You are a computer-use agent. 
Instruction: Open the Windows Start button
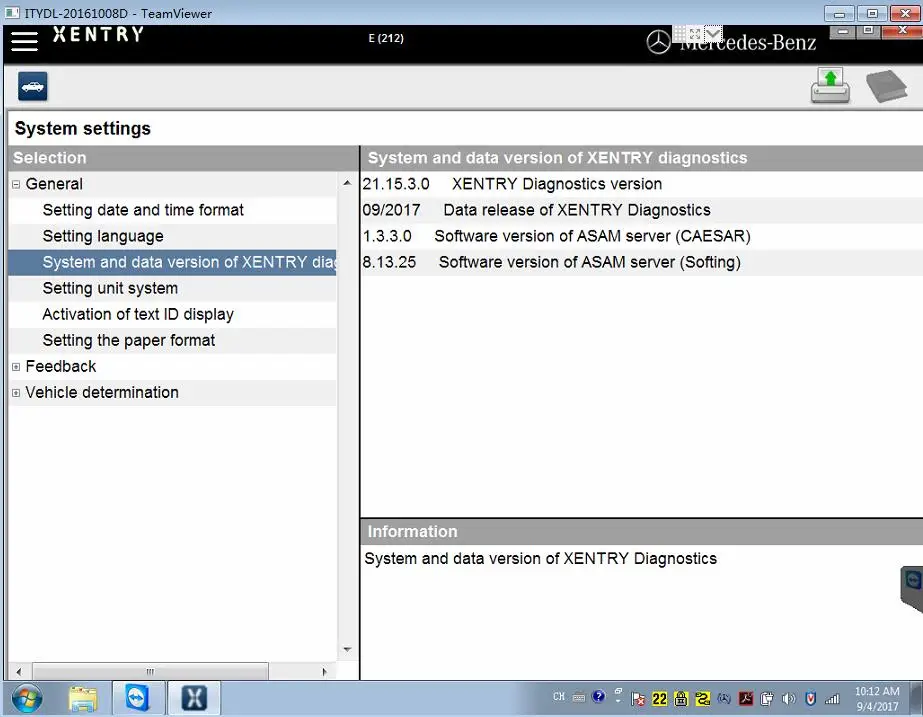pyautogui.click(x=27, y=699)
